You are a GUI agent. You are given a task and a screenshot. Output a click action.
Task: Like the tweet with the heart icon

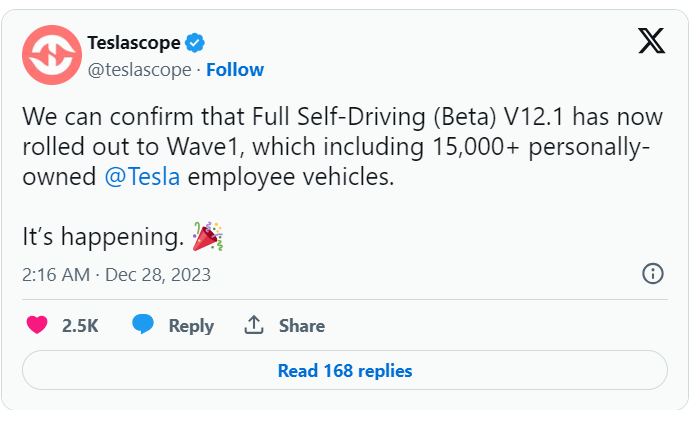tap(37, 326)
